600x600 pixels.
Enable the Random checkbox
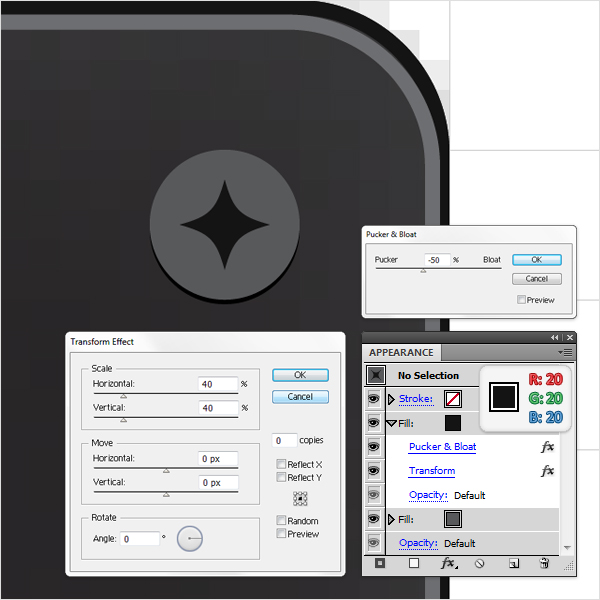click(281, 520)
